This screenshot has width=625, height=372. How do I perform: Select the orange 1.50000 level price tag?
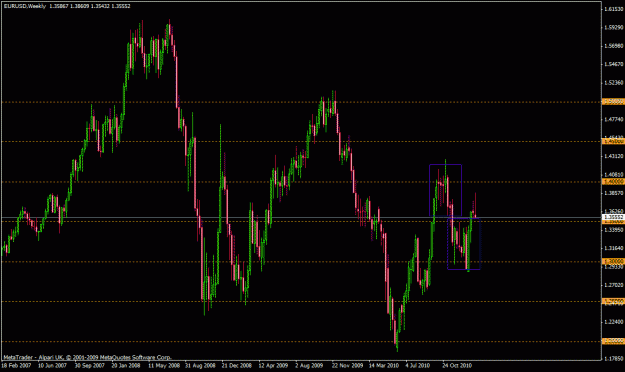tap(613, 102)
